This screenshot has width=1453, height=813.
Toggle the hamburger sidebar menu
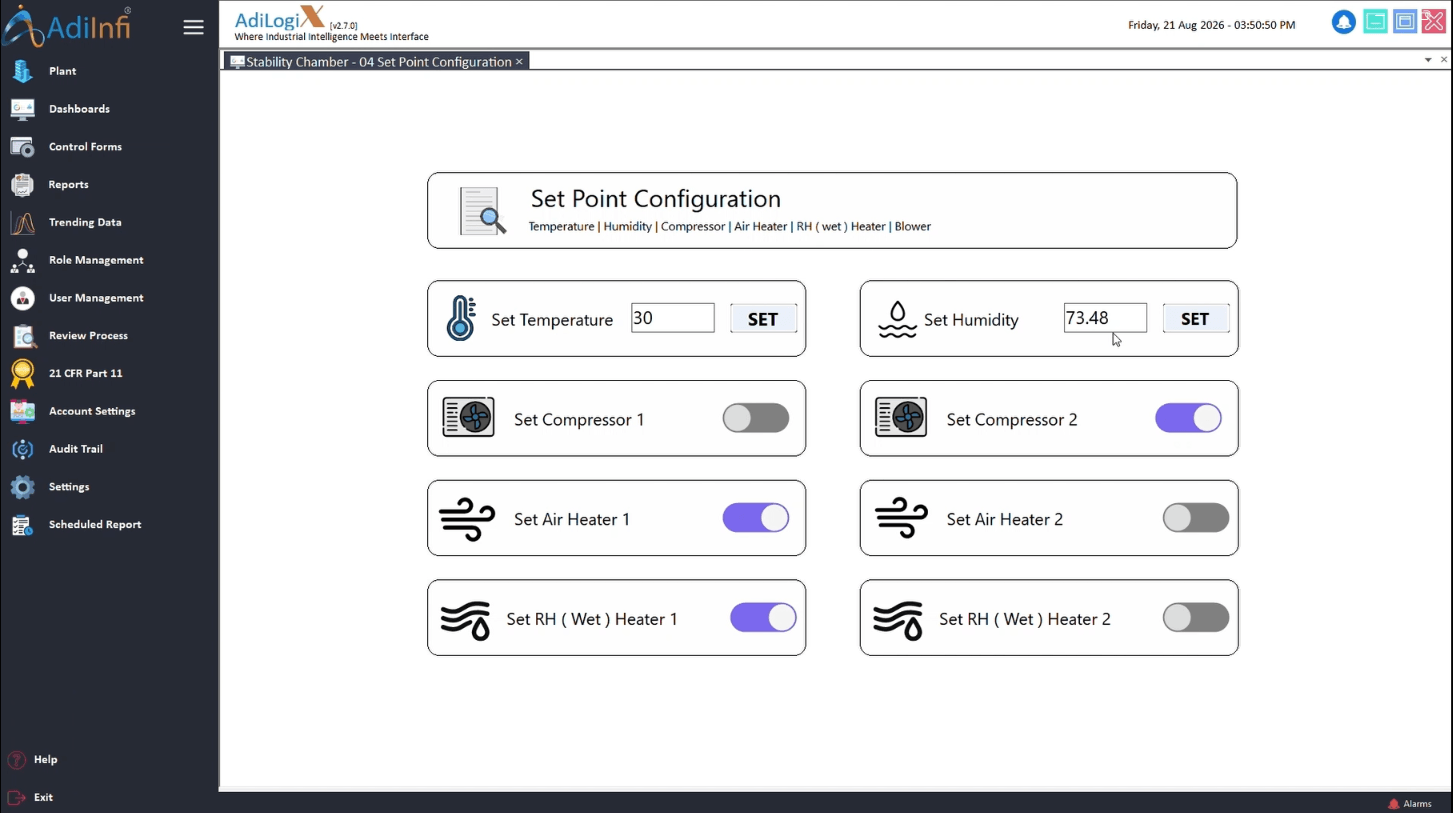[193, 28]
